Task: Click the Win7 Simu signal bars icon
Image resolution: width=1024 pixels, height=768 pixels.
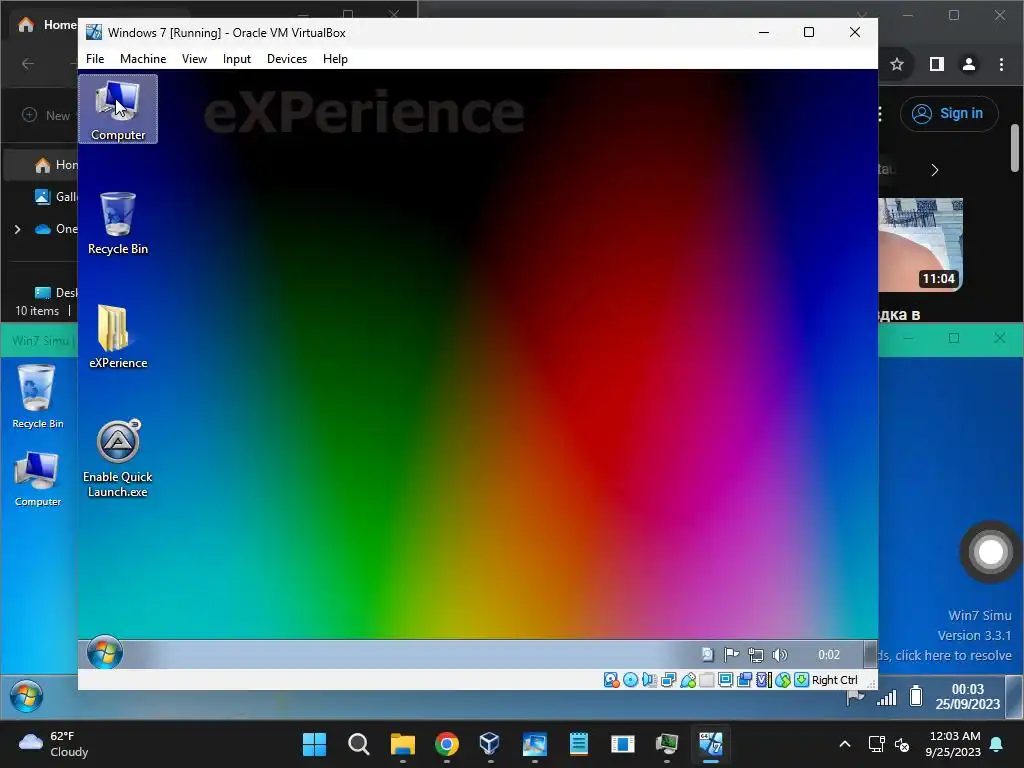Action: (886, 697)
